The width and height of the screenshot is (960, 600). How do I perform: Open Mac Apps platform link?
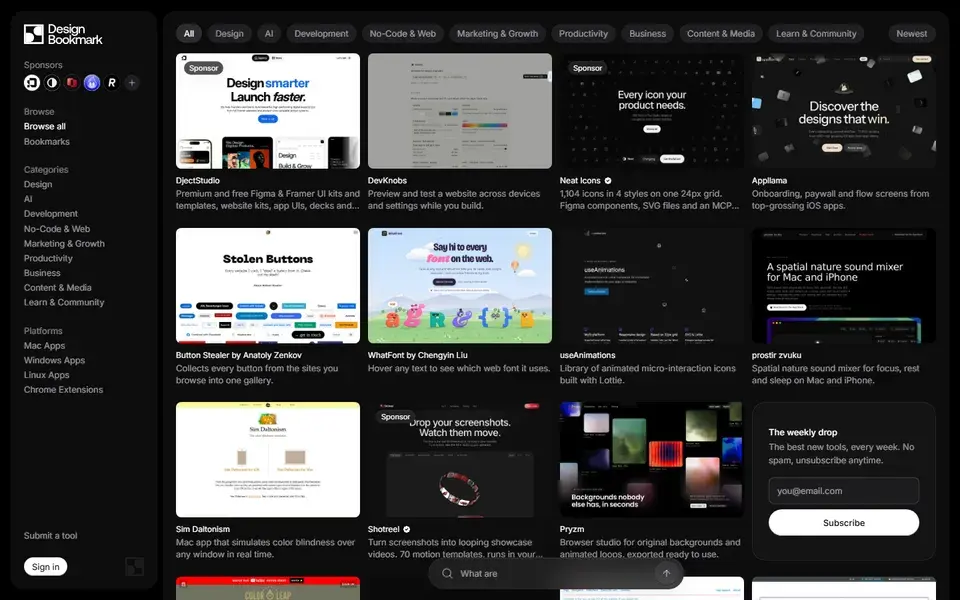pos(44,345)
